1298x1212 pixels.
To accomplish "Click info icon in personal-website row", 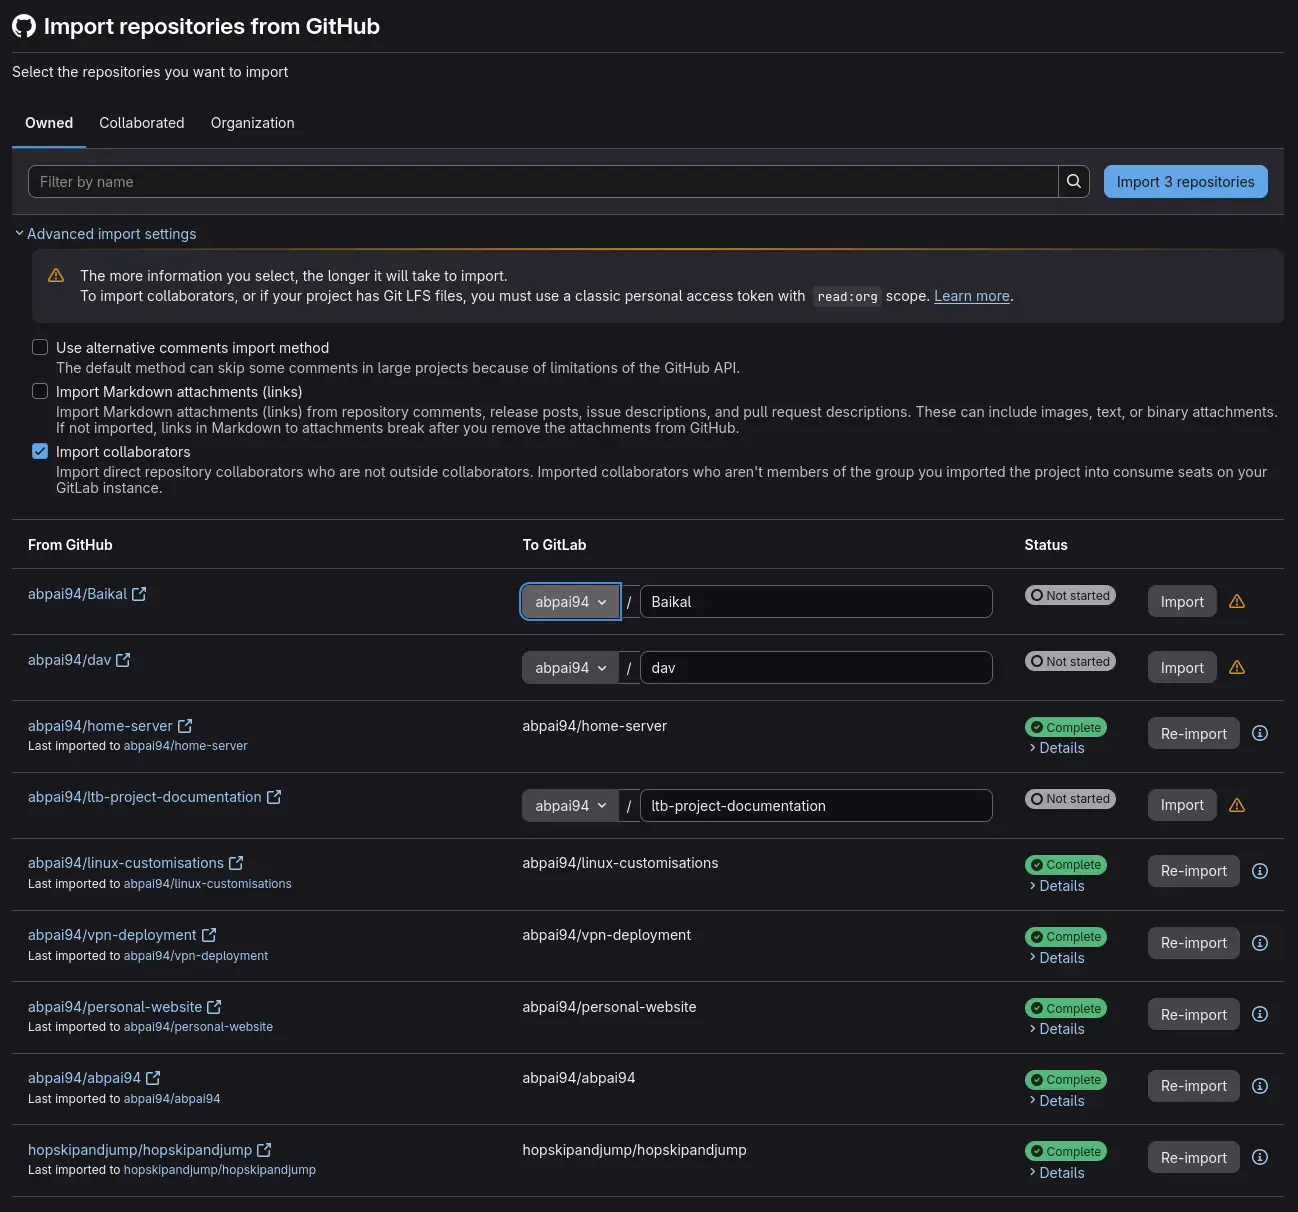I will 1260,1014.
